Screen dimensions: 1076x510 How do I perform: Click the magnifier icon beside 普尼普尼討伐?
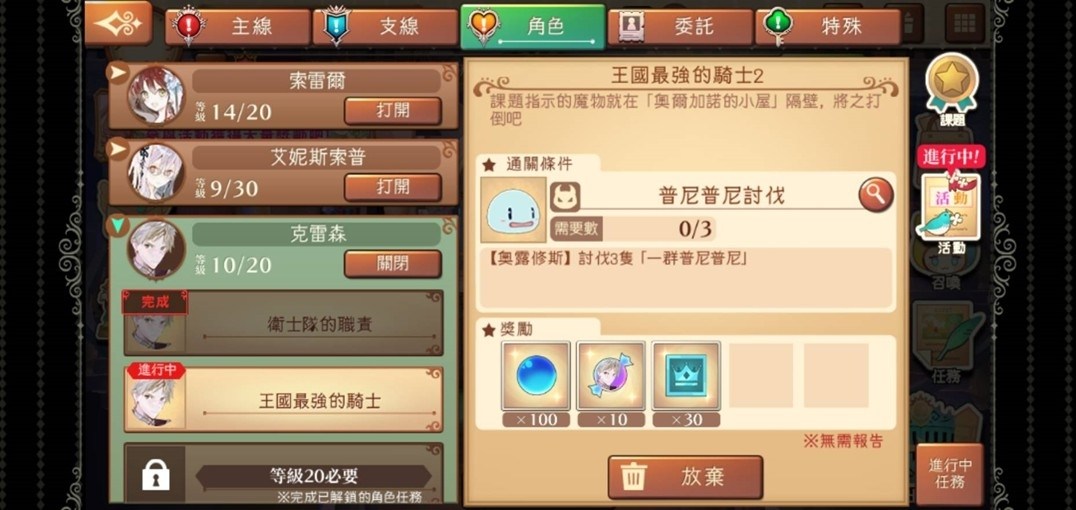pos(876,195)
